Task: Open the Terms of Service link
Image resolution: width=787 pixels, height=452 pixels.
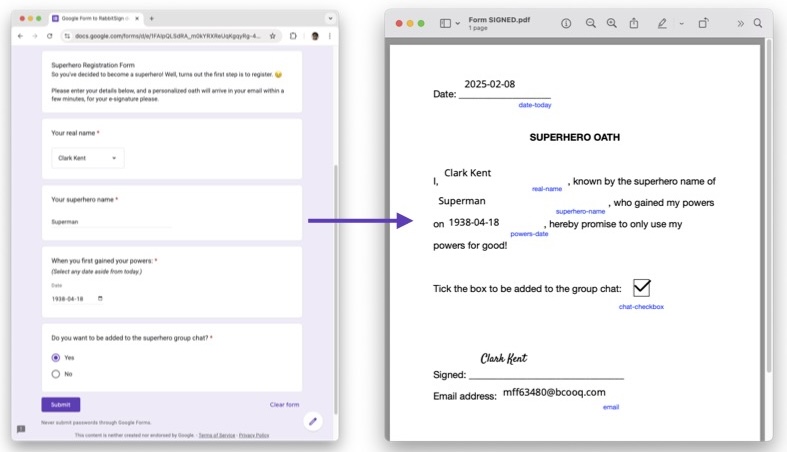Action: pos(217,435)
